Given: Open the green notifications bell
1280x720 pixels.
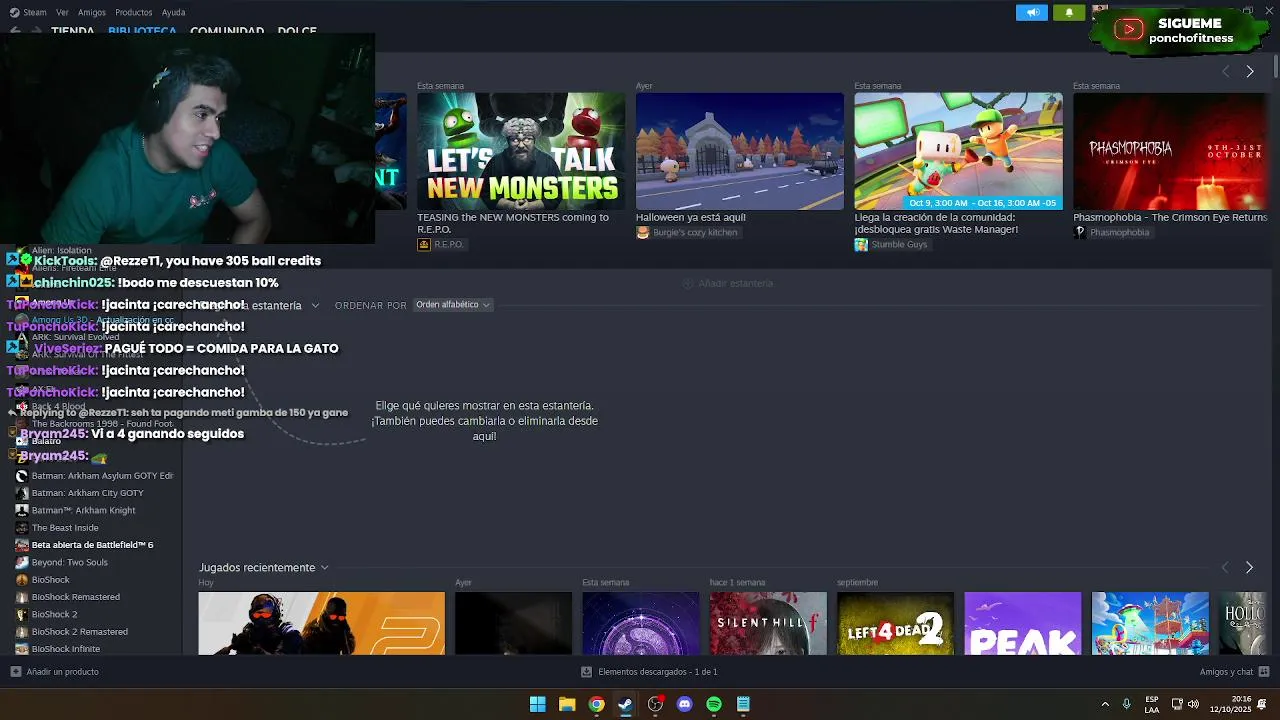Looking at the screenshot, I should 1069,12.
